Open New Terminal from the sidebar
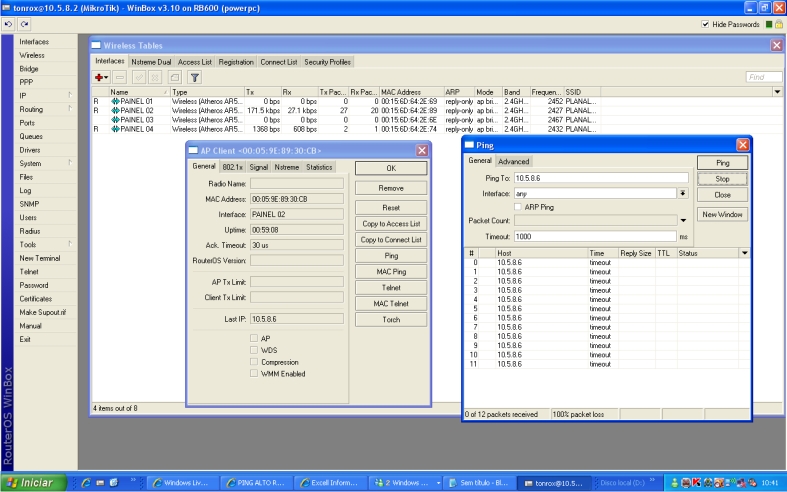787x492 pixels. (x=40, y=258)
